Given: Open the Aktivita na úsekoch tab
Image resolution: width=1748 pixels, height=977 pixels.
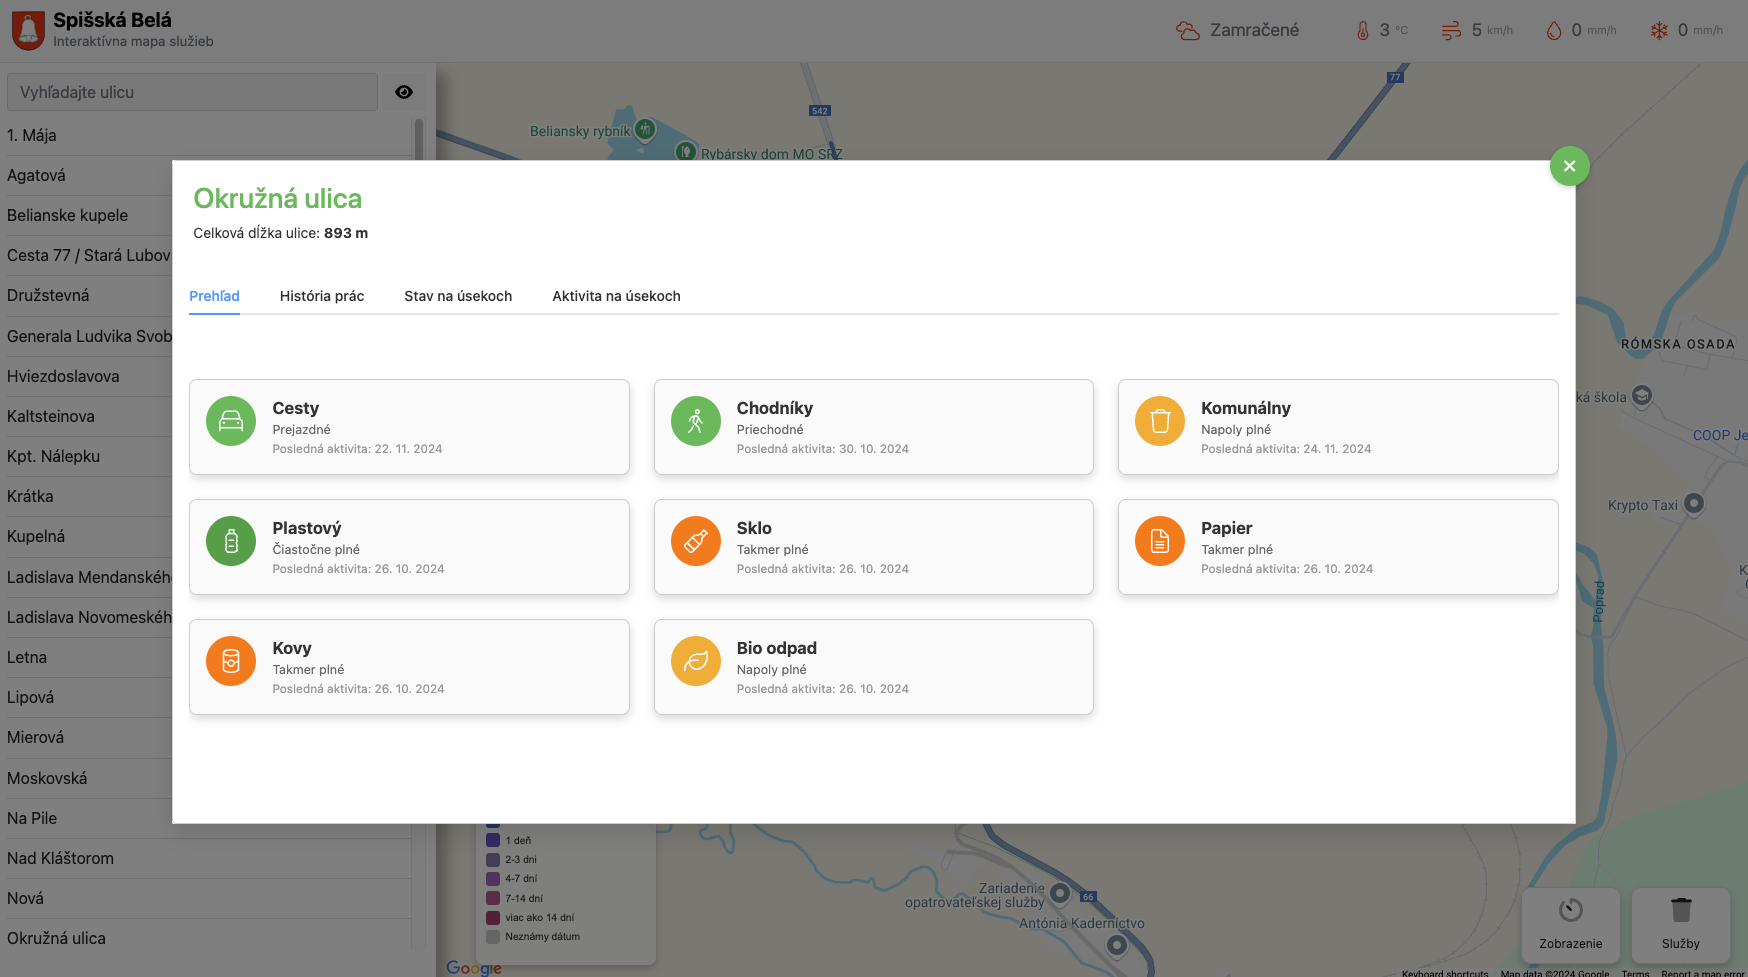Looking at the screenshot, I should [x=616, y=296].
